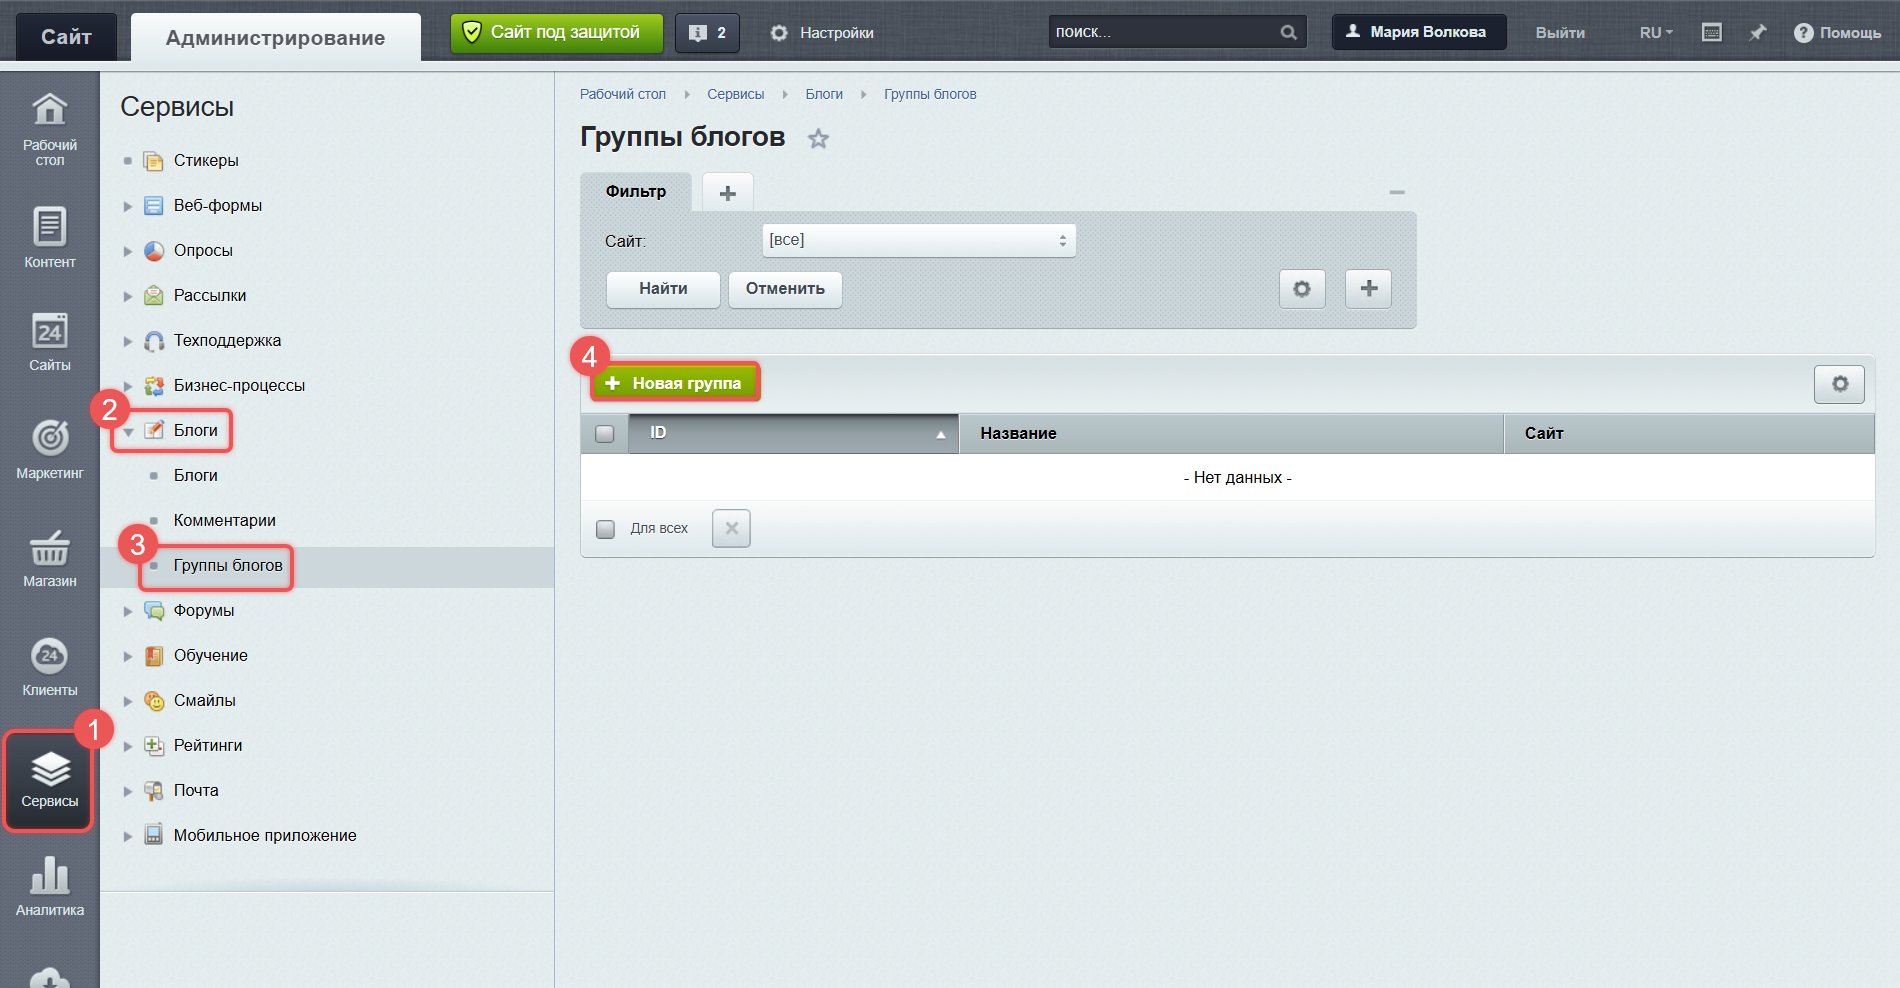Viewport: 1900px width, 988px height.
Task: Select the Администрирование tab
Action: (276, 38)
